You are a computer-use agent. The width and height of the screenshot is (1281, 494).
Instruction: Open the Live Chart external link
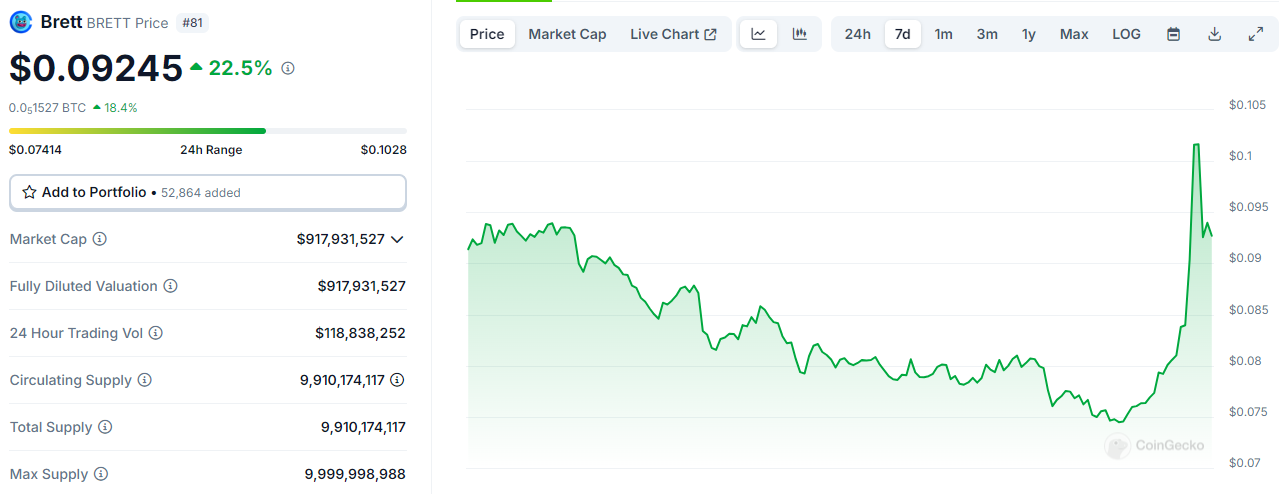(673, 34)
